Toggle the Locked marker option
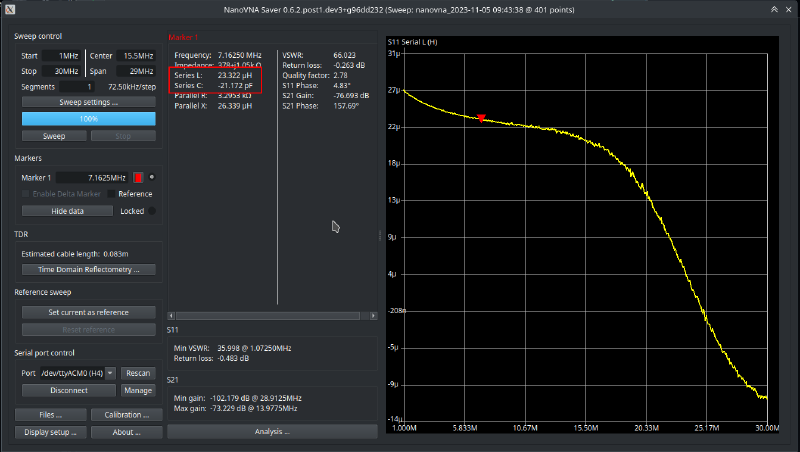800x452 pixels. tap(150, 211)
